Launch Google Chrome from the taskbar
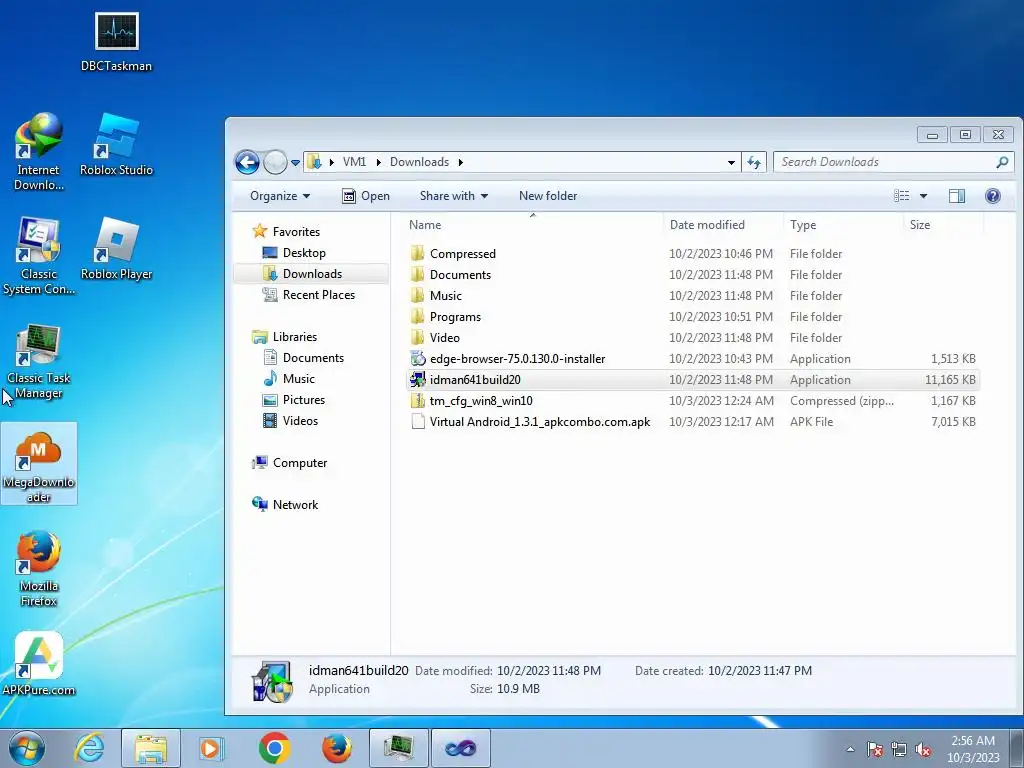 [x=274, y=748]
